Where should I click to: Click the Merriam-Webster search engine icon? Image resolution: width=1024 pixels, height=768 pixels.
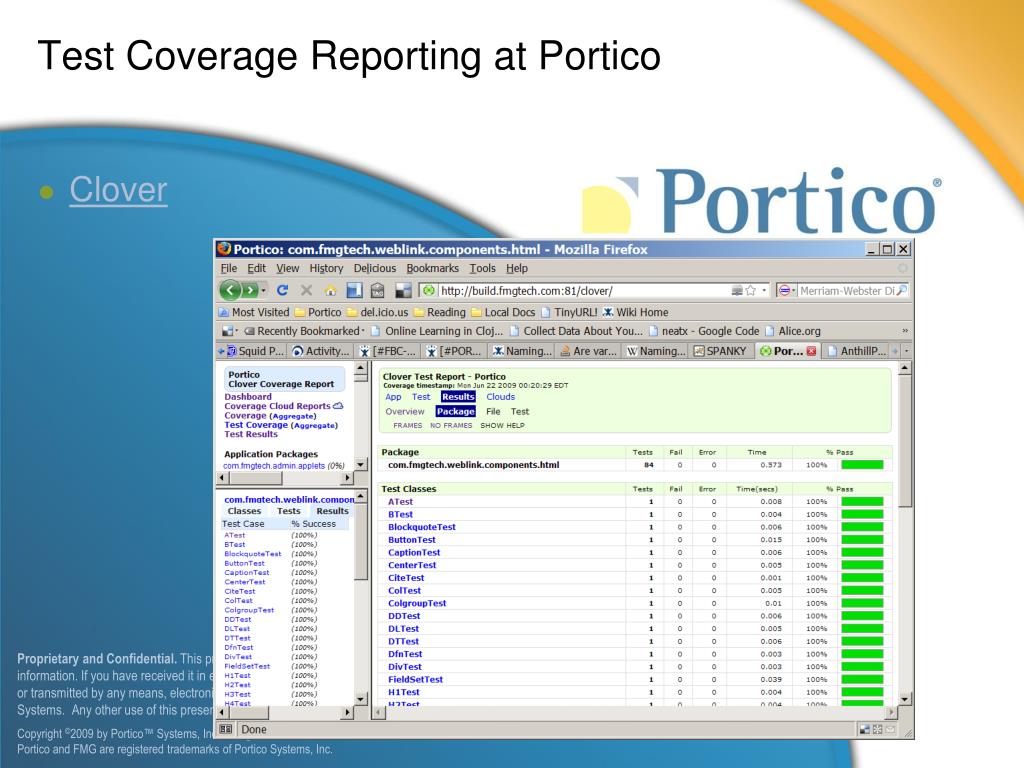click(784, 291)
